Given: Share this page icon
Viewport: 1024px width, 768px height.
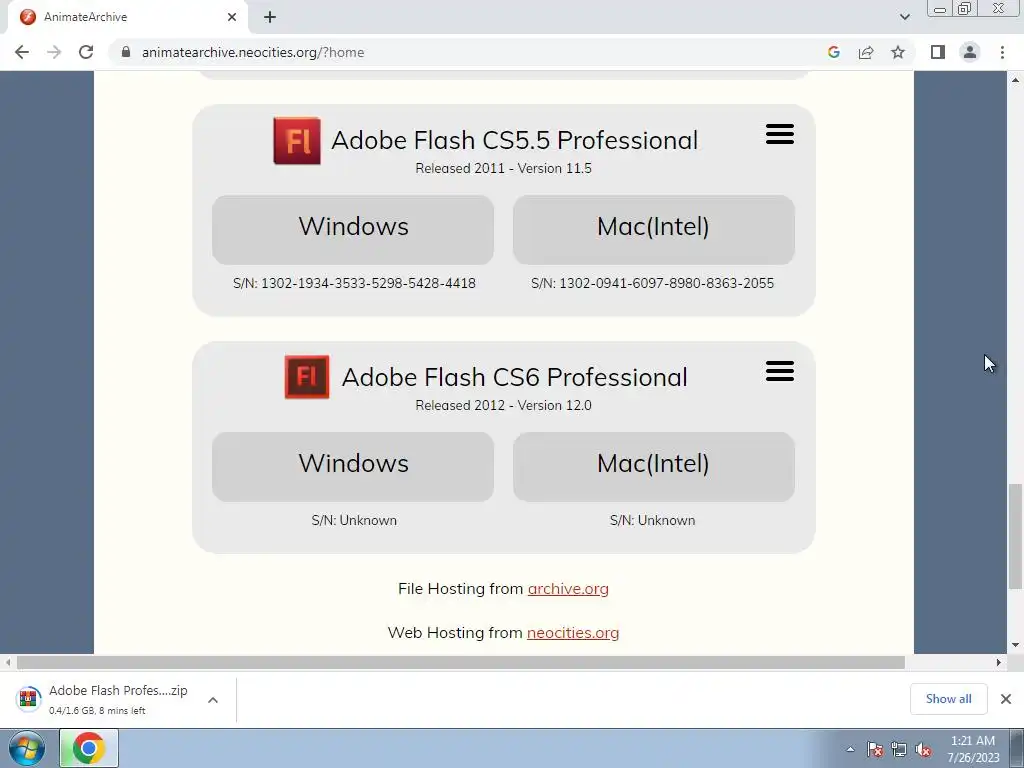Looking at the screenshot, I should (x=866, y=52).
